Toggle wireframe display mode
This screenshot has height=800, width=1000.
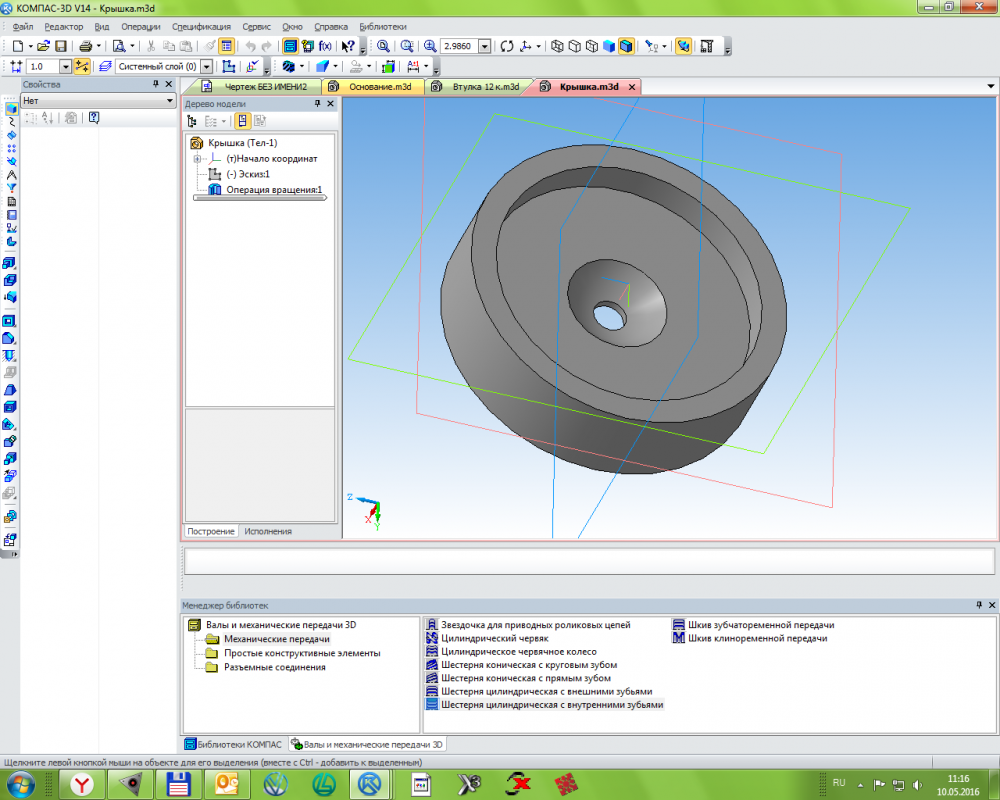pos(557,46)
